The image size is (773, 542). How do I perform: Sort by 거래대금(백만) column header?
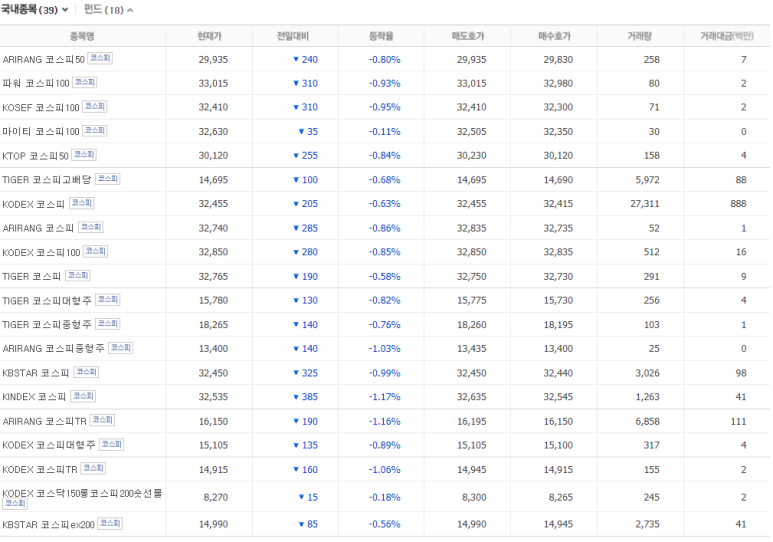727,36
